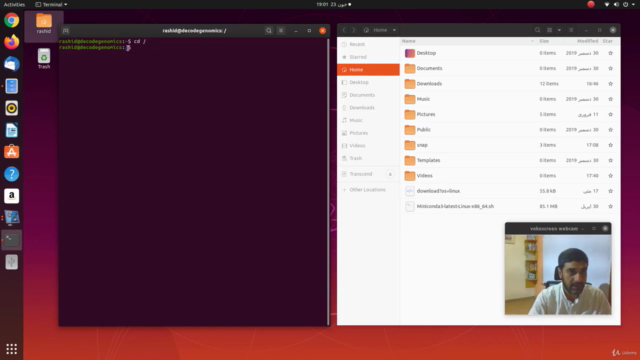Open Thunderbird mail from the dock
640x360 pixels.
pyautogui.click(x=11, y=64)
